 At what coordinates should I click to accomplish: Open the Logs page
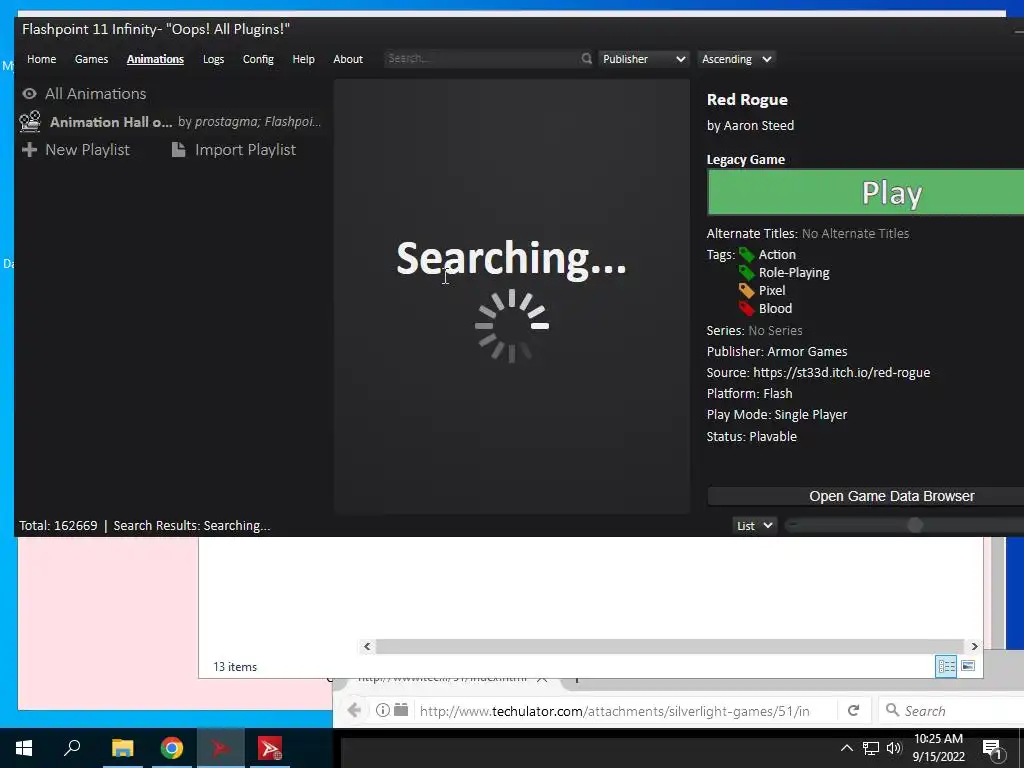click(x=214, y=59)
